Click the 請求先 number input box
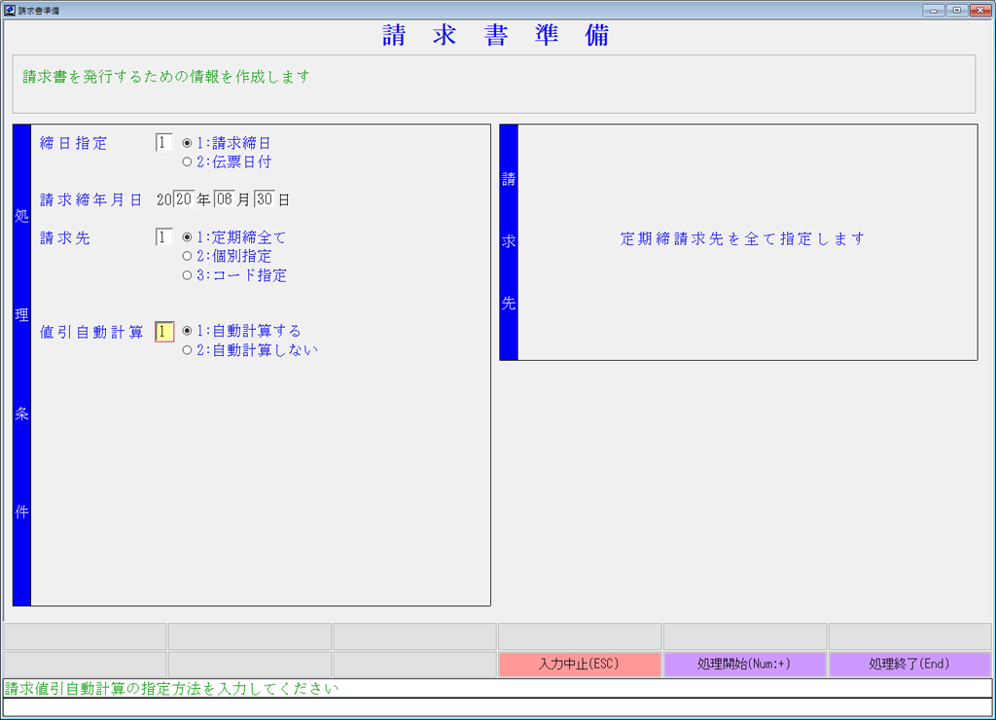Viewport: 996px width, 720px height. (164, 238)
